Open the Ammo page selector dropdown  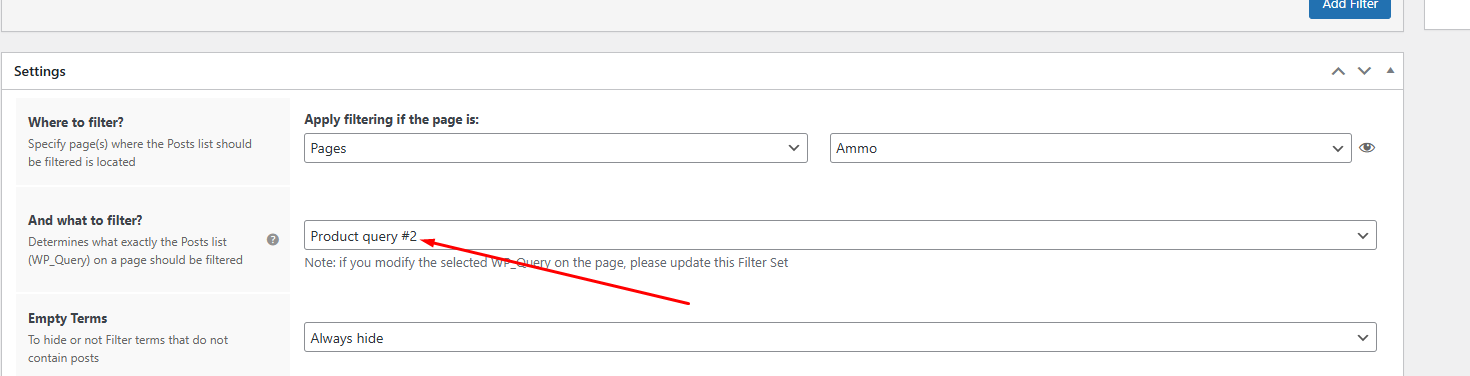[1091, 148]
